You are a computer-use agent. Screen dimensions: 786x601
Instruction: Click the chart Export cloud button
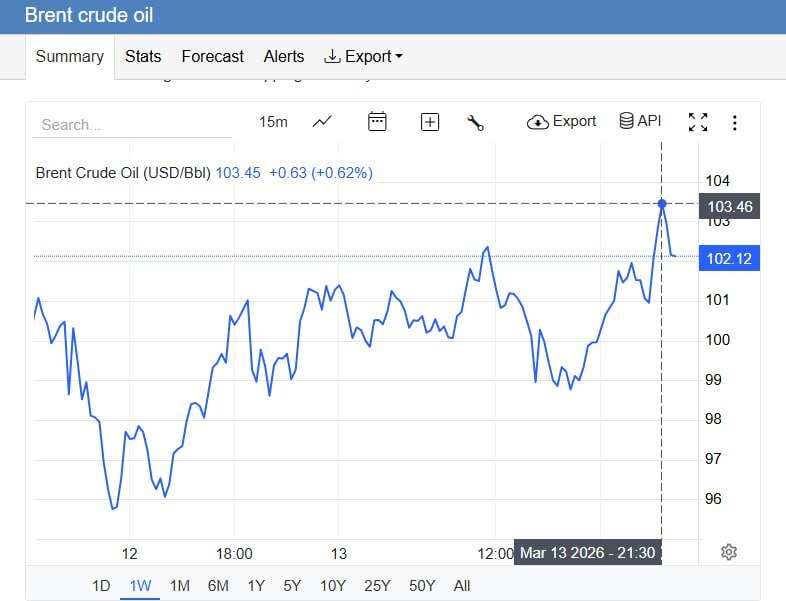[561, 121]
